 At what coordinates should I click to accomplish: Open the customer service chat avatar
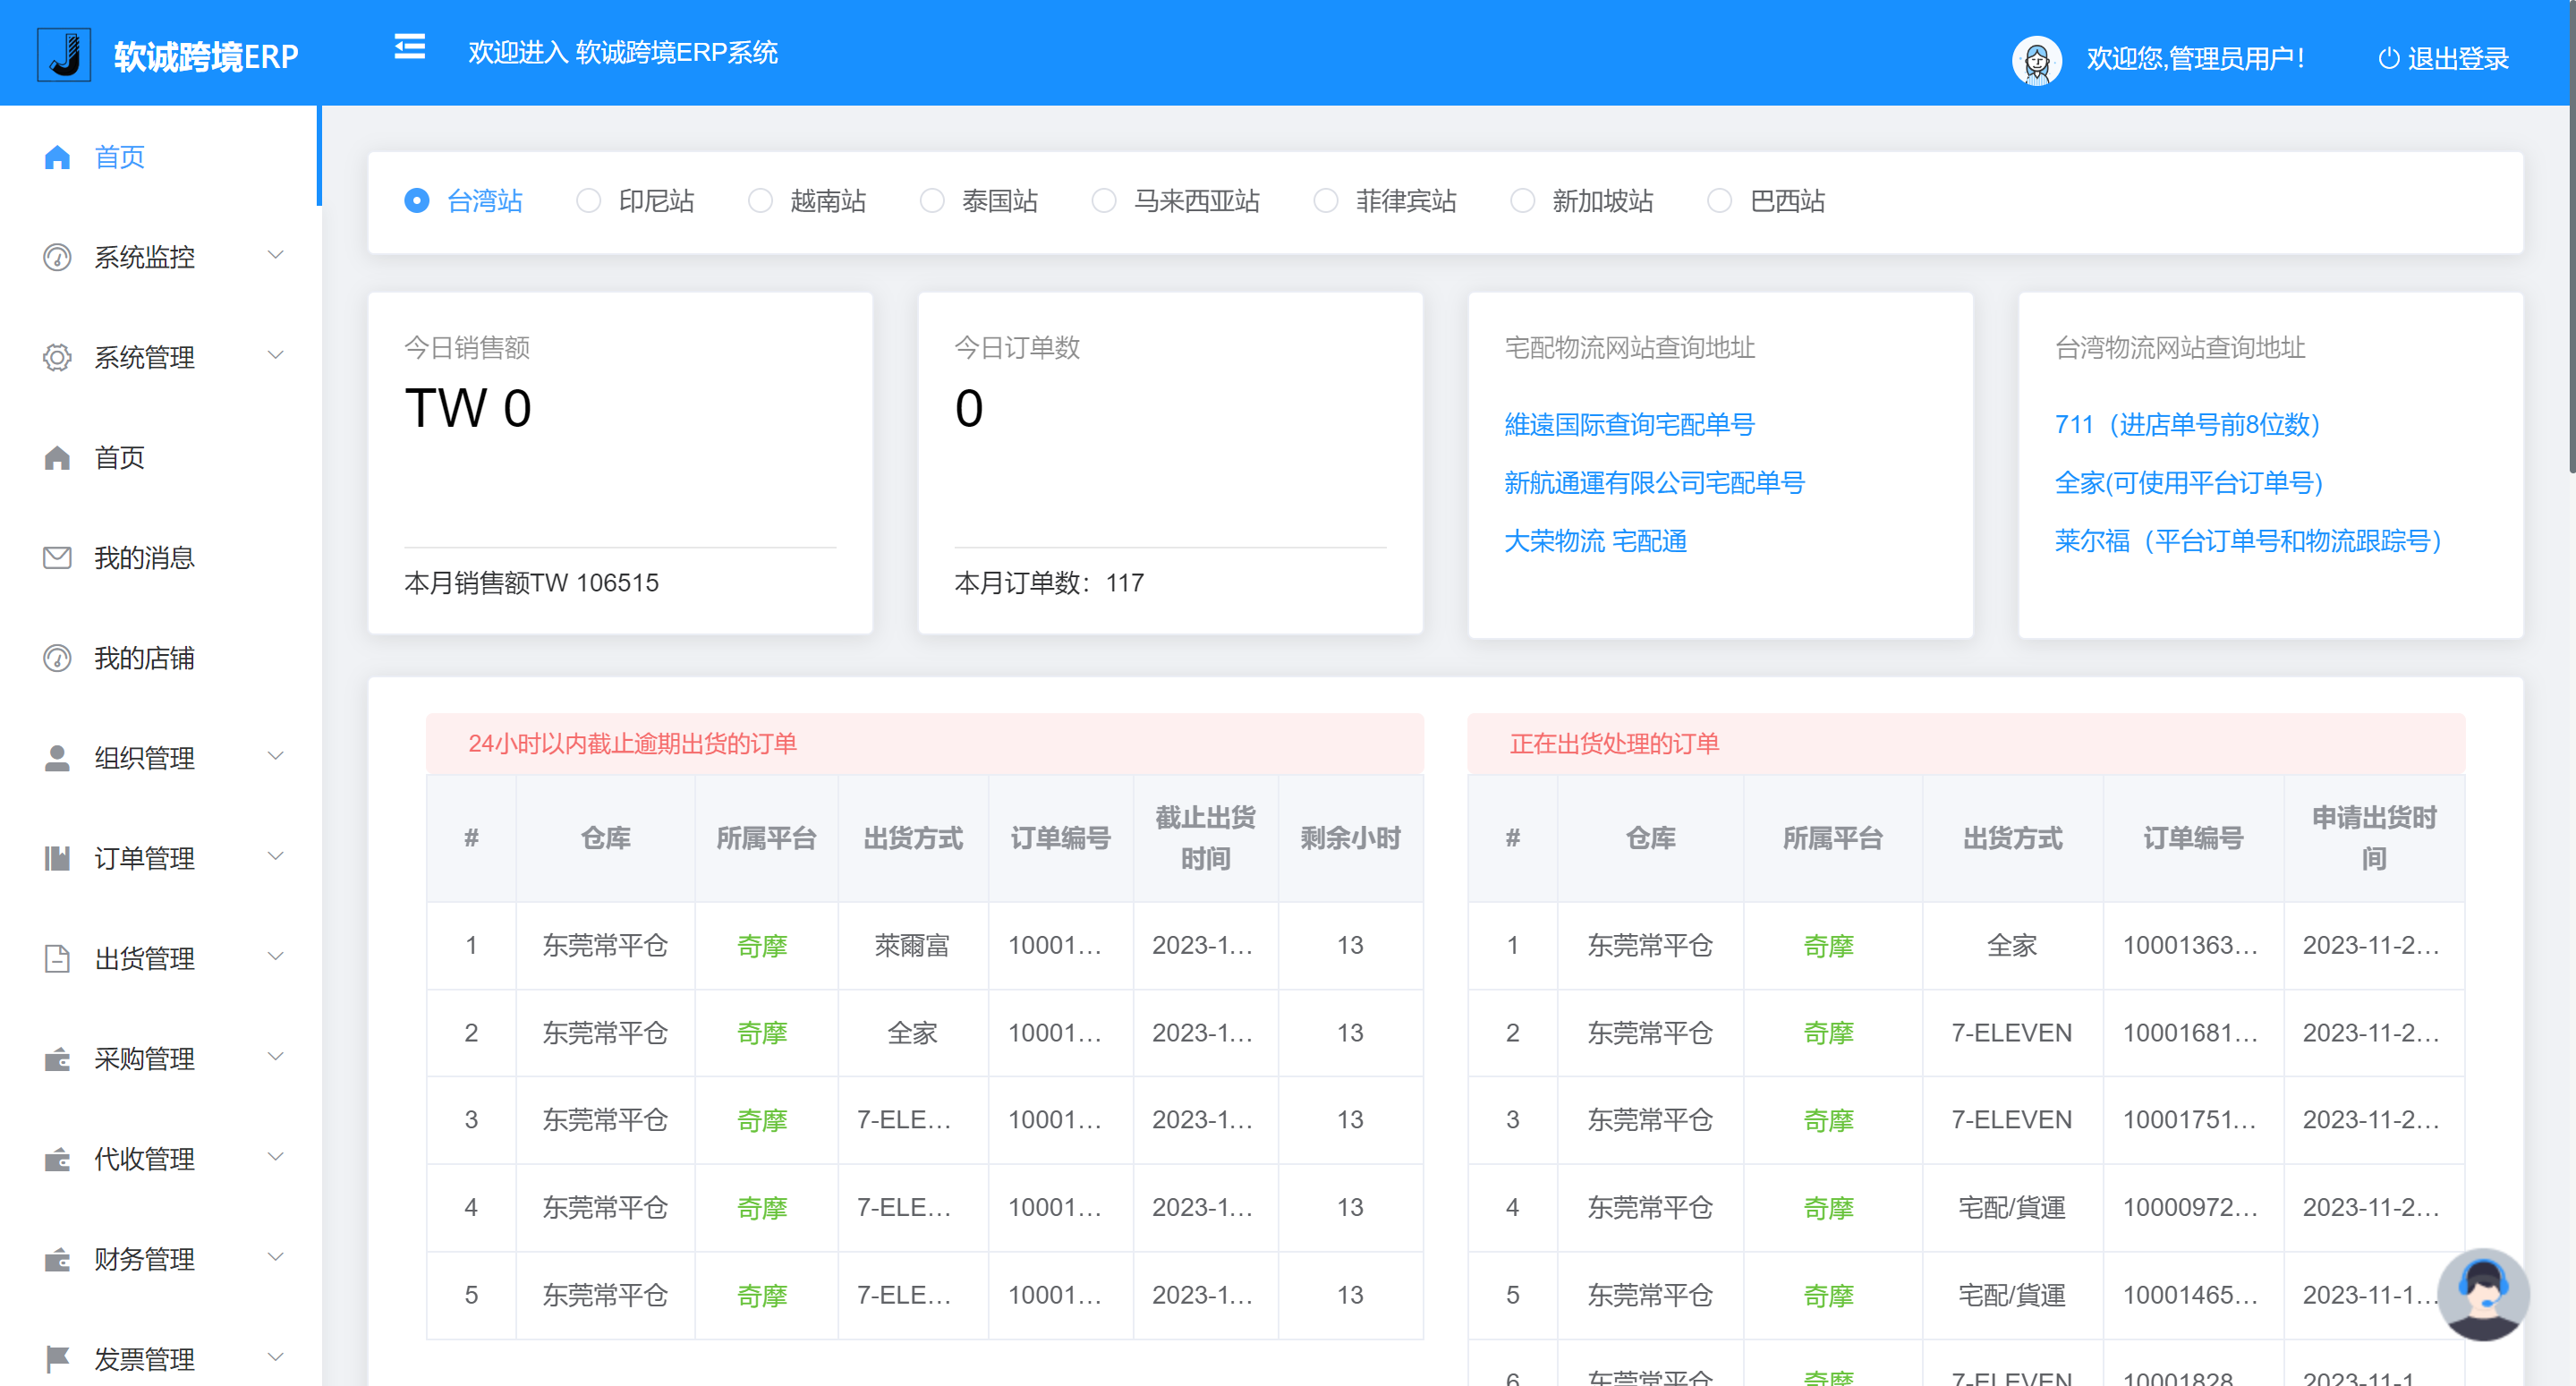click(2483, 1294)
